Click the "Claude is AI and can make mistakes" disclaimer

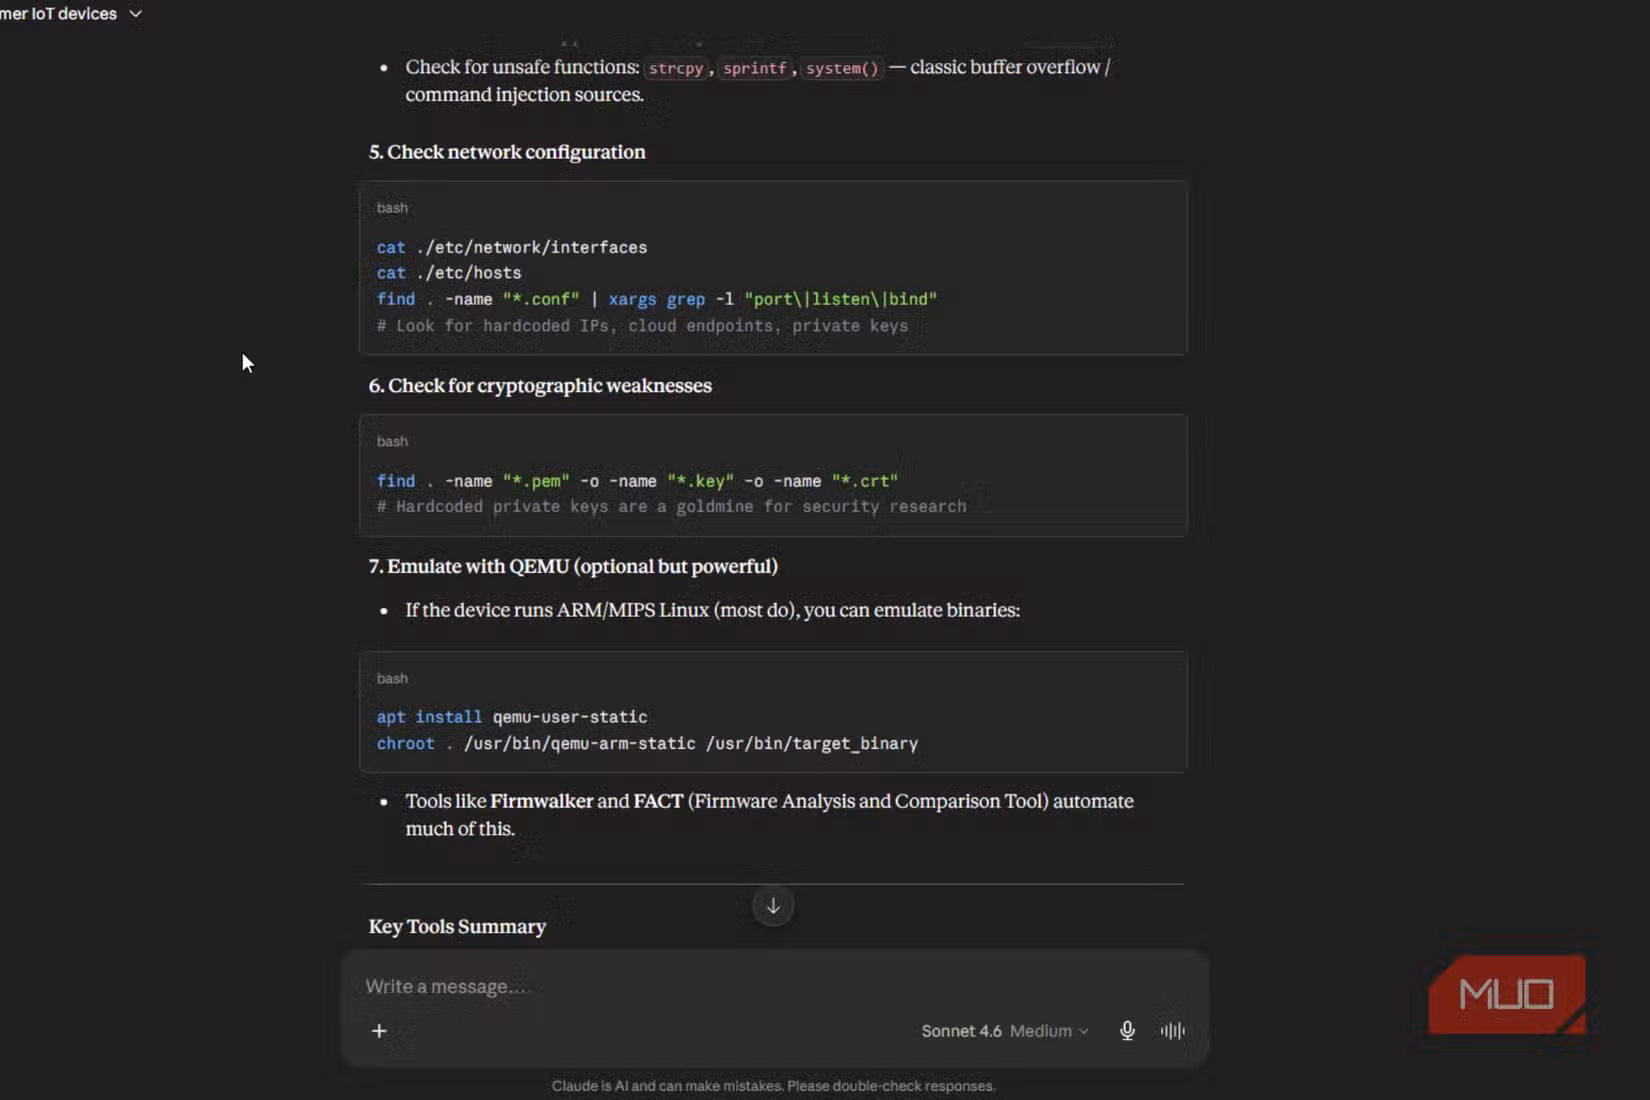[x=773, y=1086]
